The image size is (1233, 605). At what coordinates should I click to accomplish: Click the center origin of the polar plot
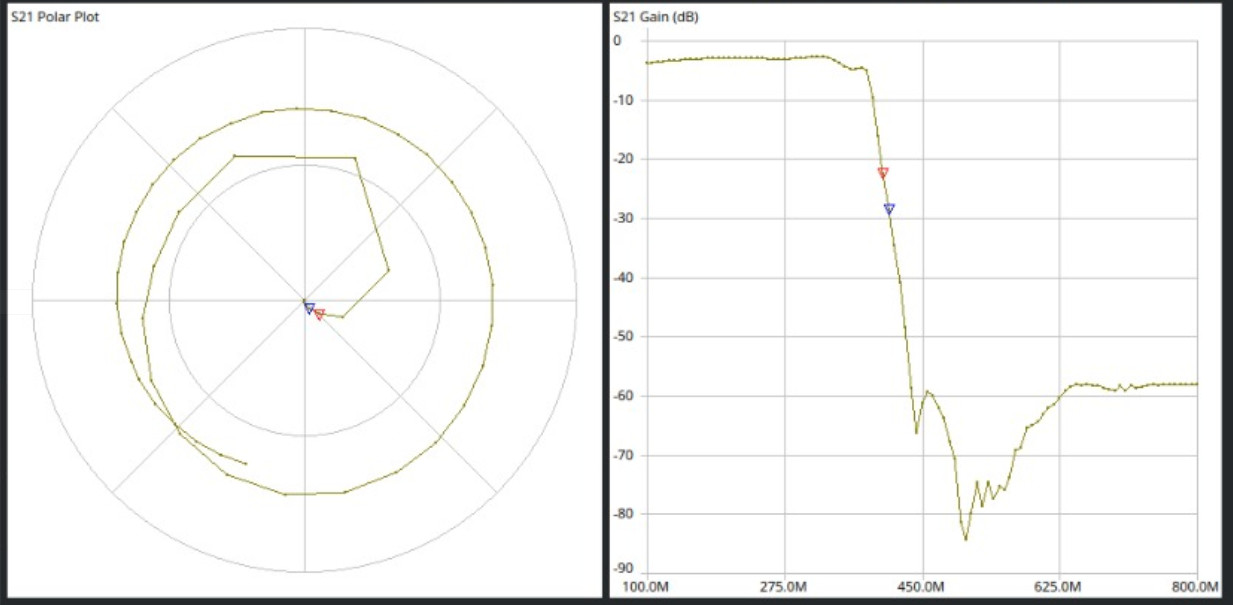tap(304, 300)
